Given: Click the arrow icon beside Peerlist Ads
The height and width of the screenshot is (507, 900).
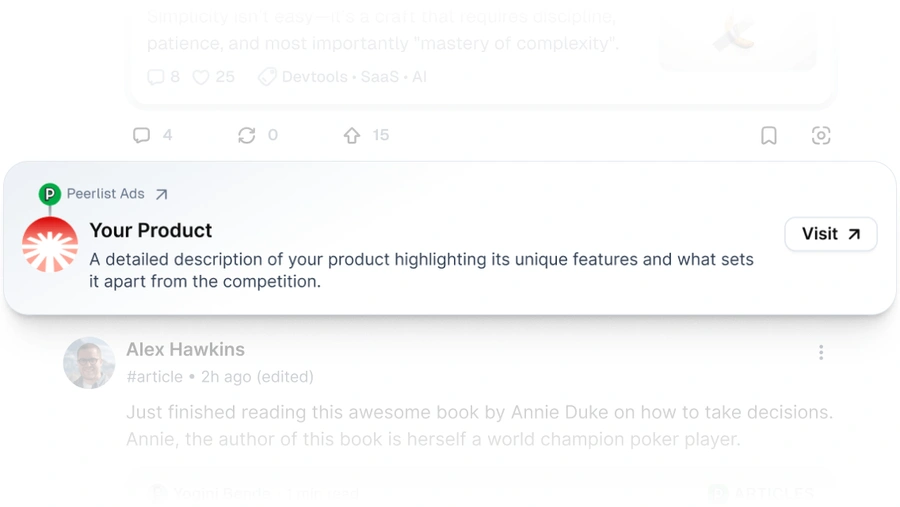Looking at the screenshot, I should 161,194.
